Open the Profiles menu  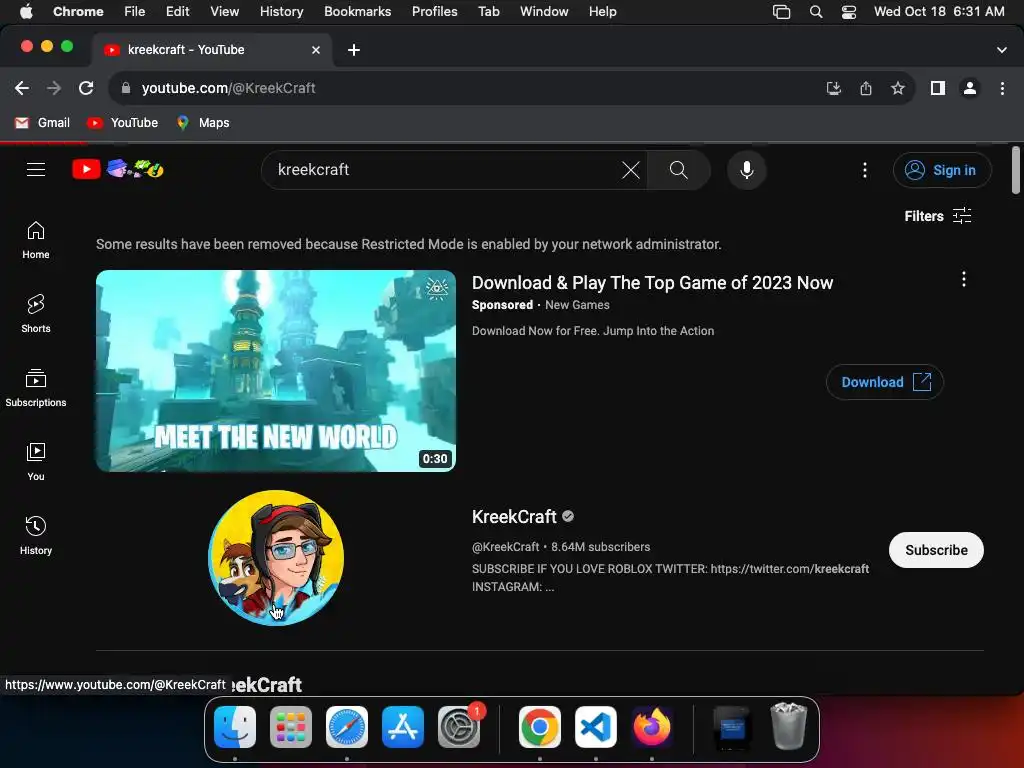point(434,12)
